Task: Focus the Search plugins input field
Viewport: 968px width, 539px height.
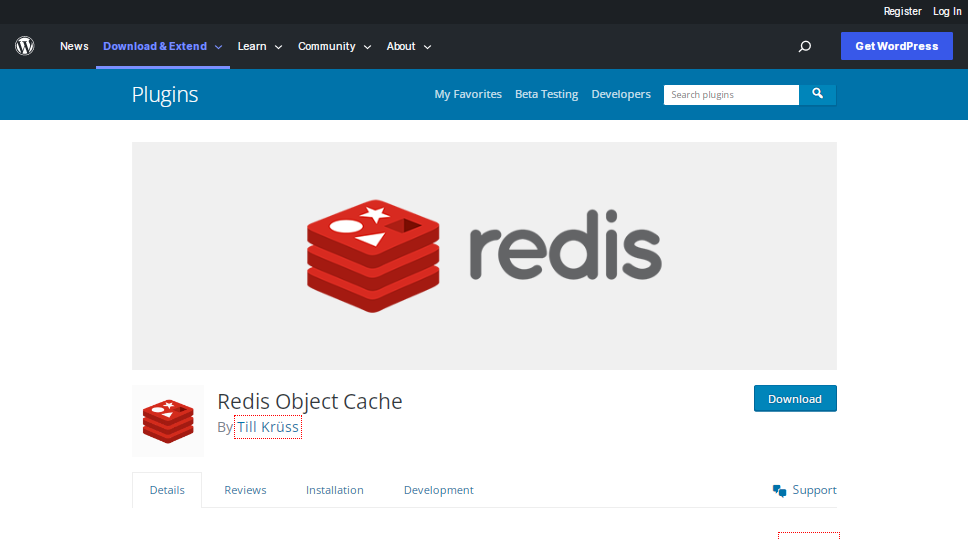Action: click(732, 94)
